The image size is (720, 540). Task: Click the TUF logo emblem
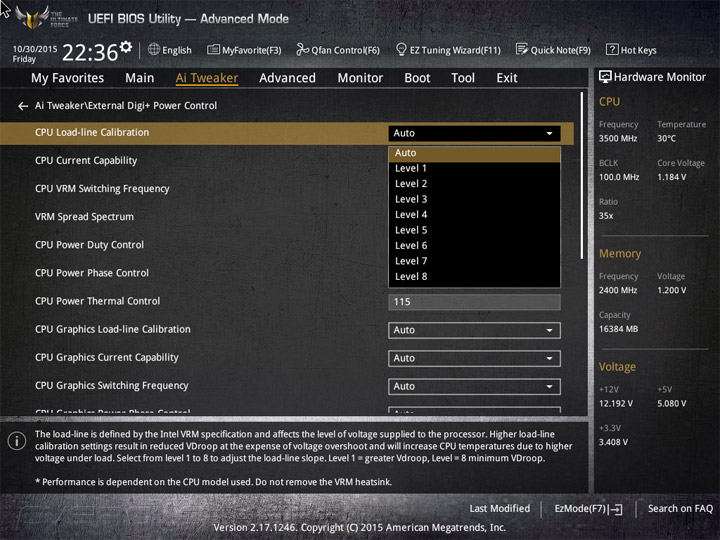(x=32, y=18)
